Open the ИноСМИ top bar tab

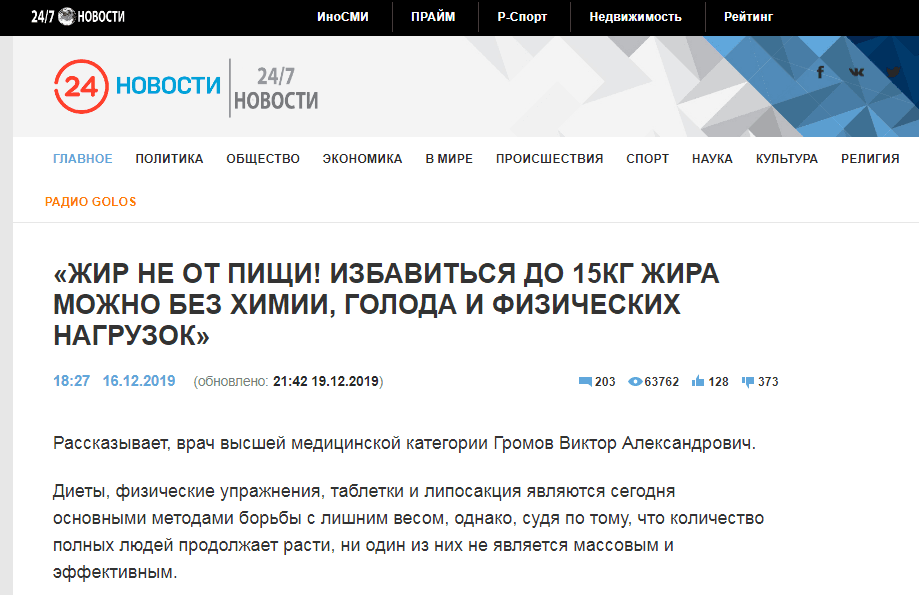click(x=344, y=17)
